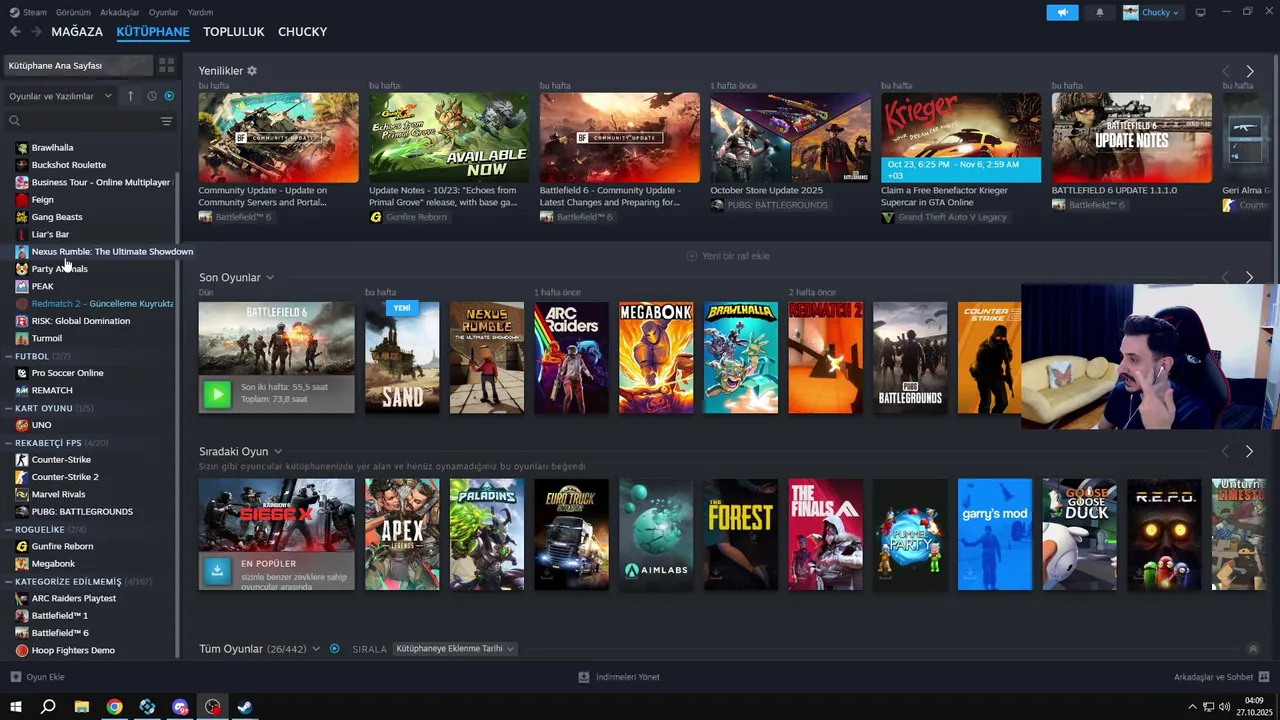Image resolution: width=1280 pixels, height=720 pixels.
Task: Open Arkadaşlar ve Sohbet panel
Action: coord(1221,677)
